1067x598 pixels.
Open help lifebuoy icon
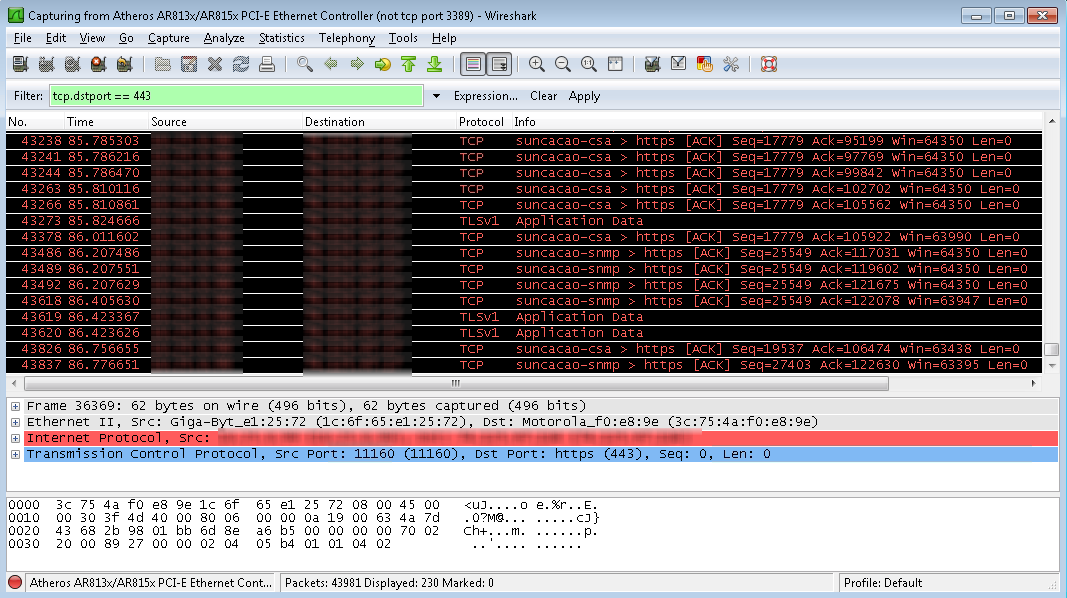point(769,64)
